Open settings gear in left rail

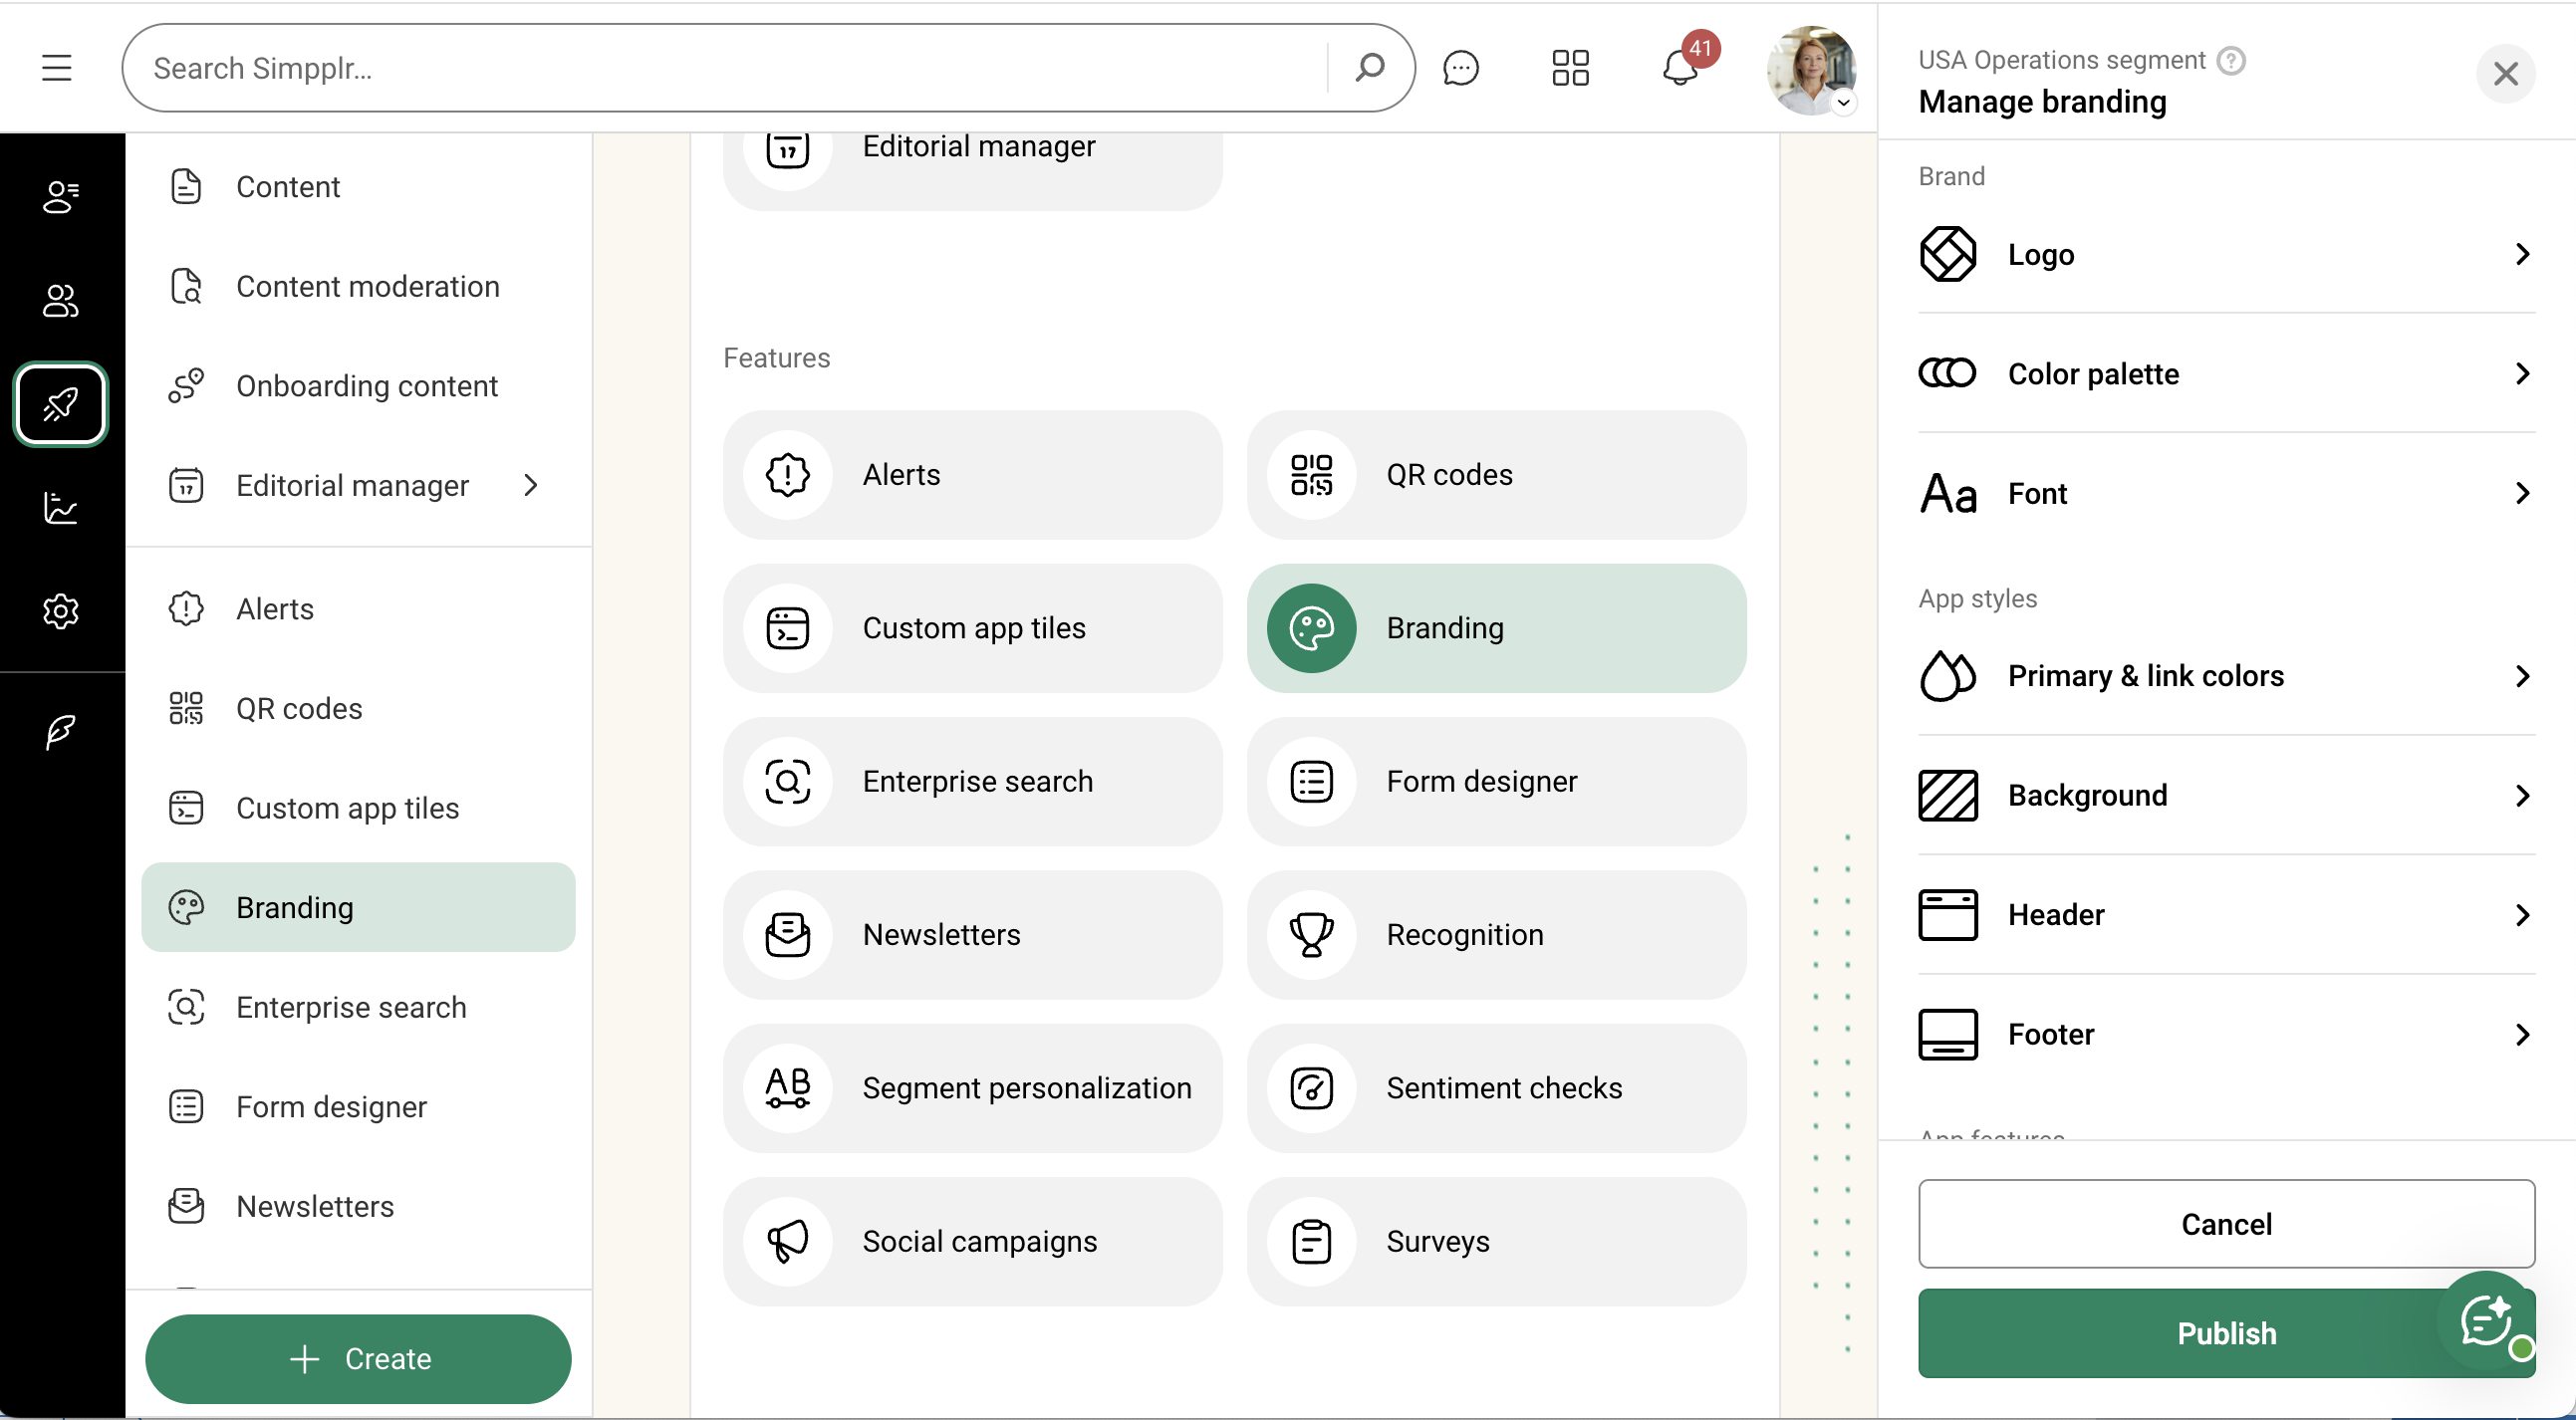click(61, 611)
